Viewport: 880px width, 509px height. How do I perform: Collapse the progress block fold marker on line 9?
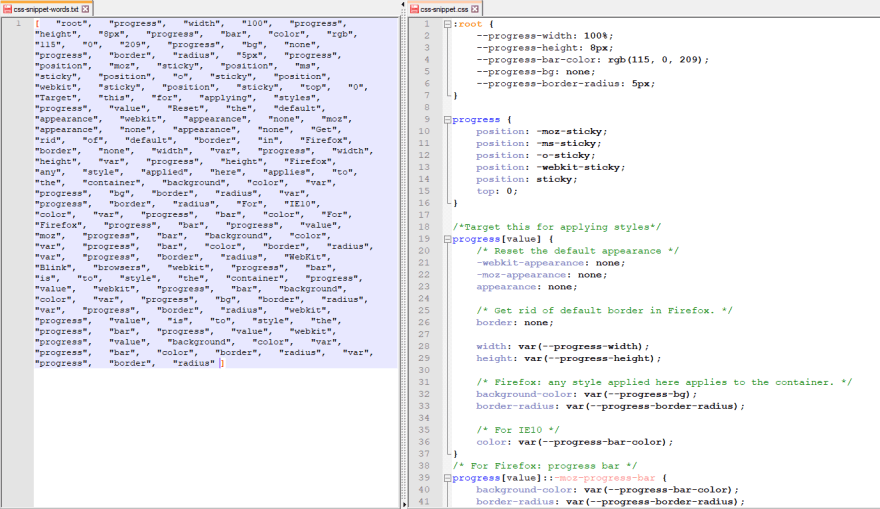tap(447, 120)
